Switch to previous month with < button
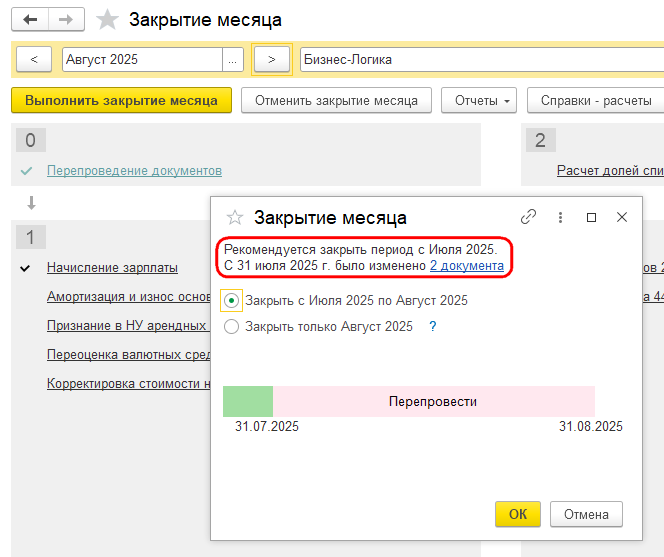Image resolution: width=664 pixels, height=557 pixels. (34, 59)
